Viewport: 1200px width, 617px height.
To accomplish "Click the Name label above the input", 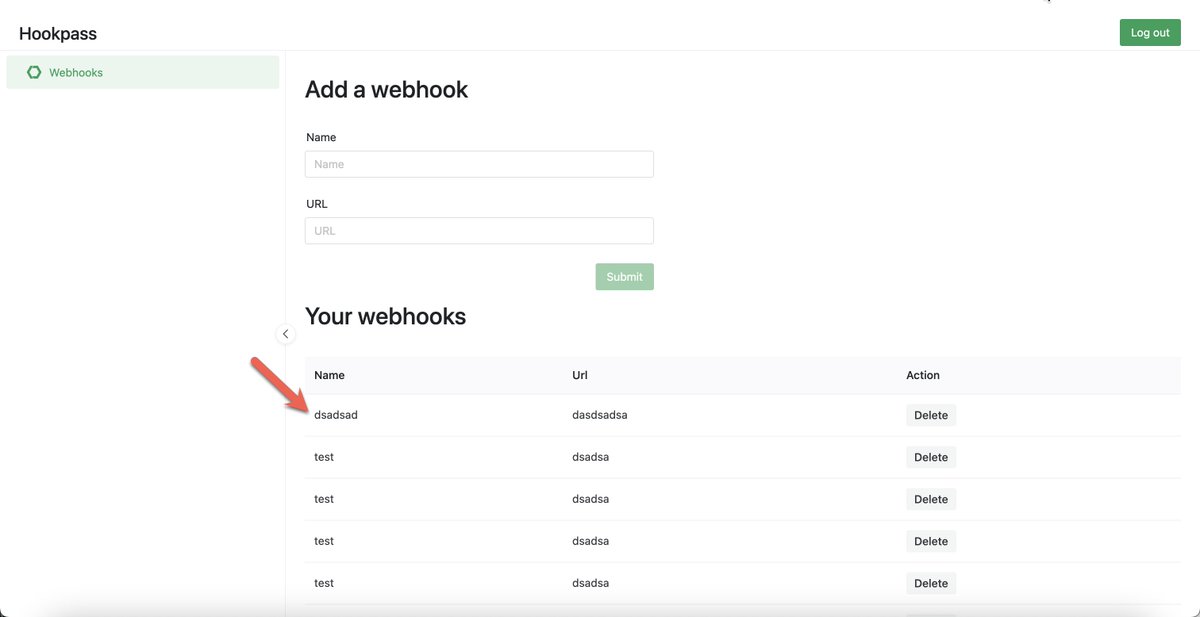I will (x=320, y=137).
